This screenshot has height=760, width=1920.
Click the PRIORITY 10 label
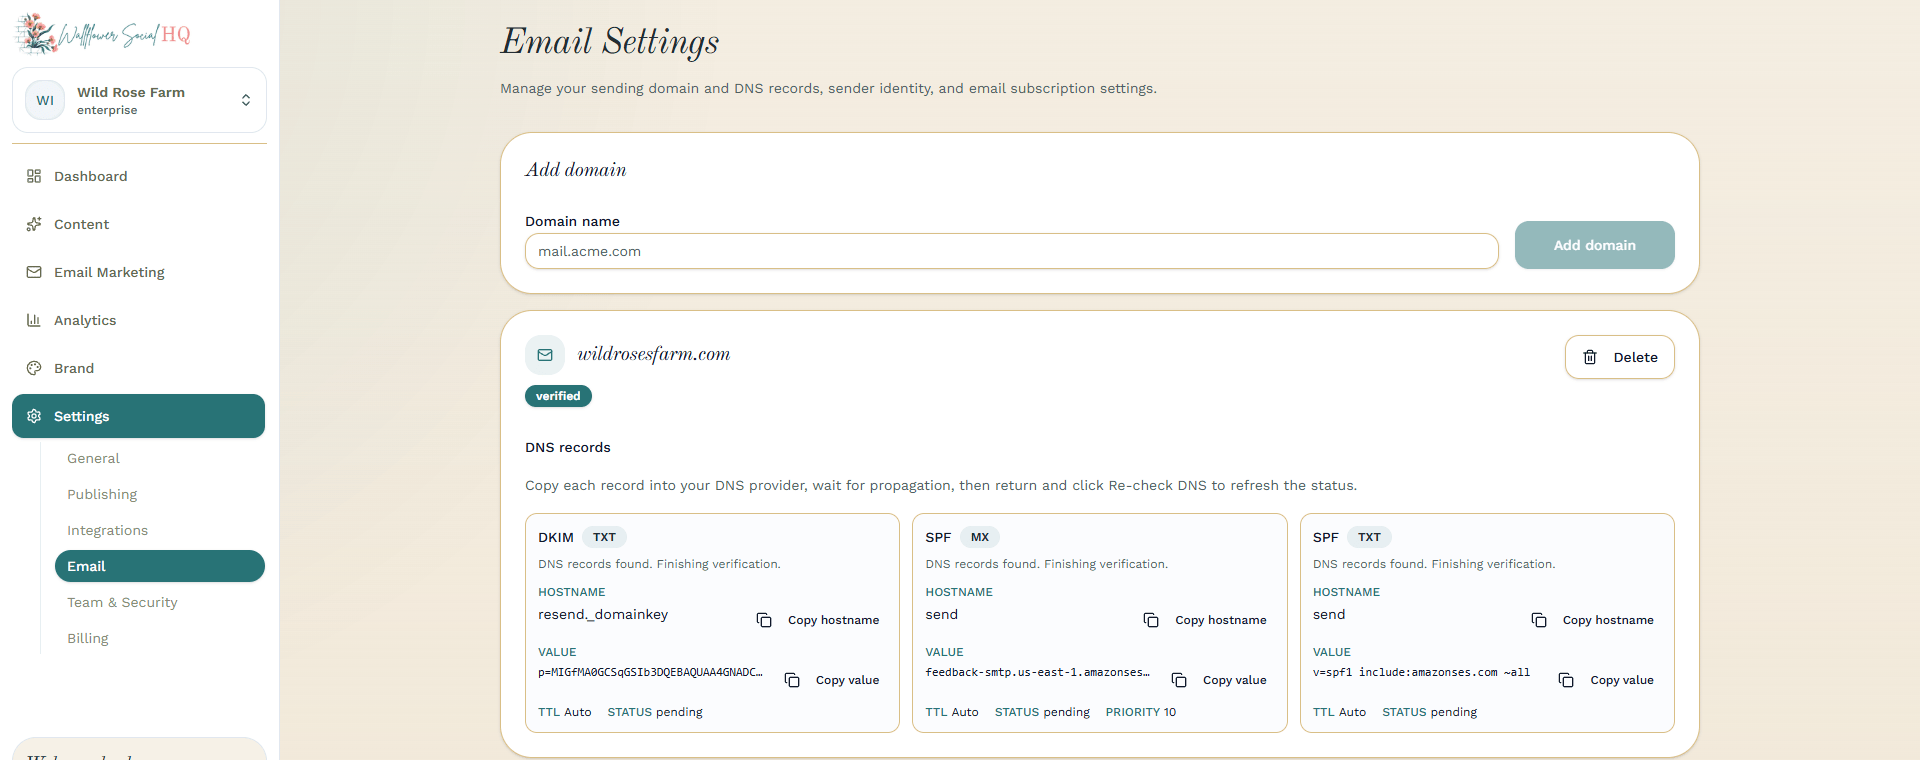[x=1141, y=712]
